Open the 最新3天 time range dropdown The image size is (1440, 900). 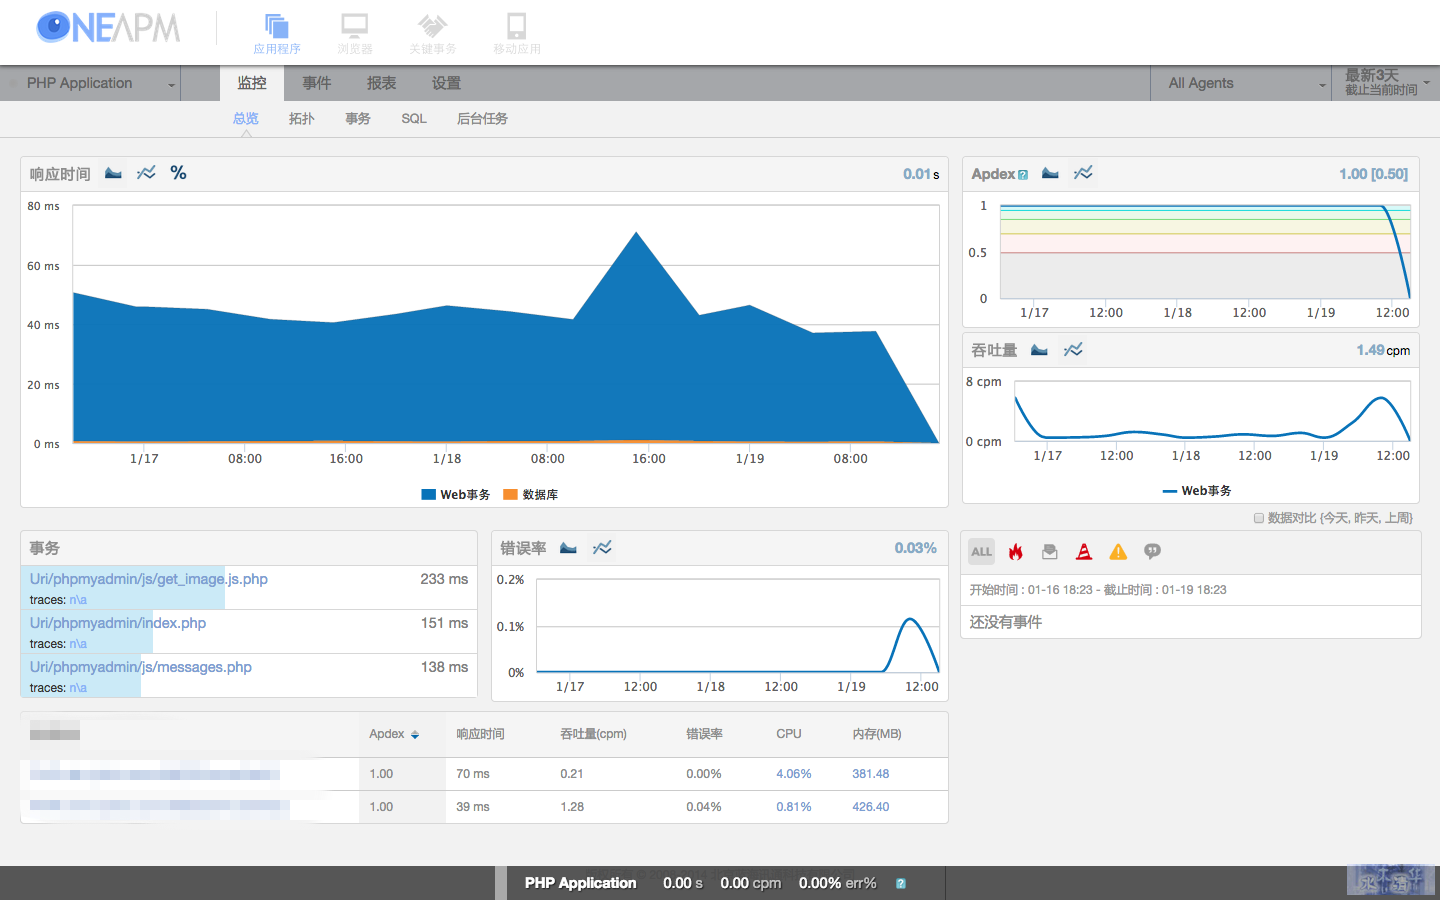1386,84
